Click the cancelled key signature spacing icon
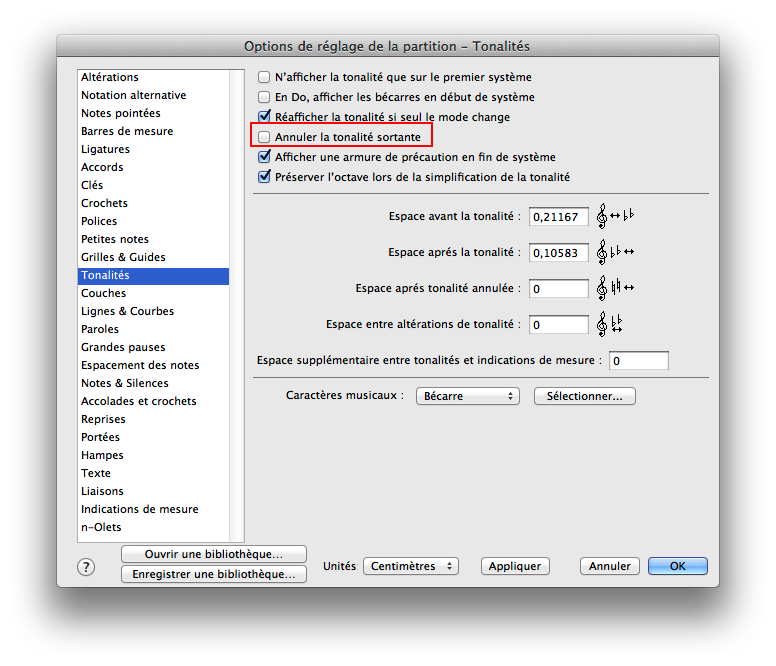776x666 pixels. (615, 288)
